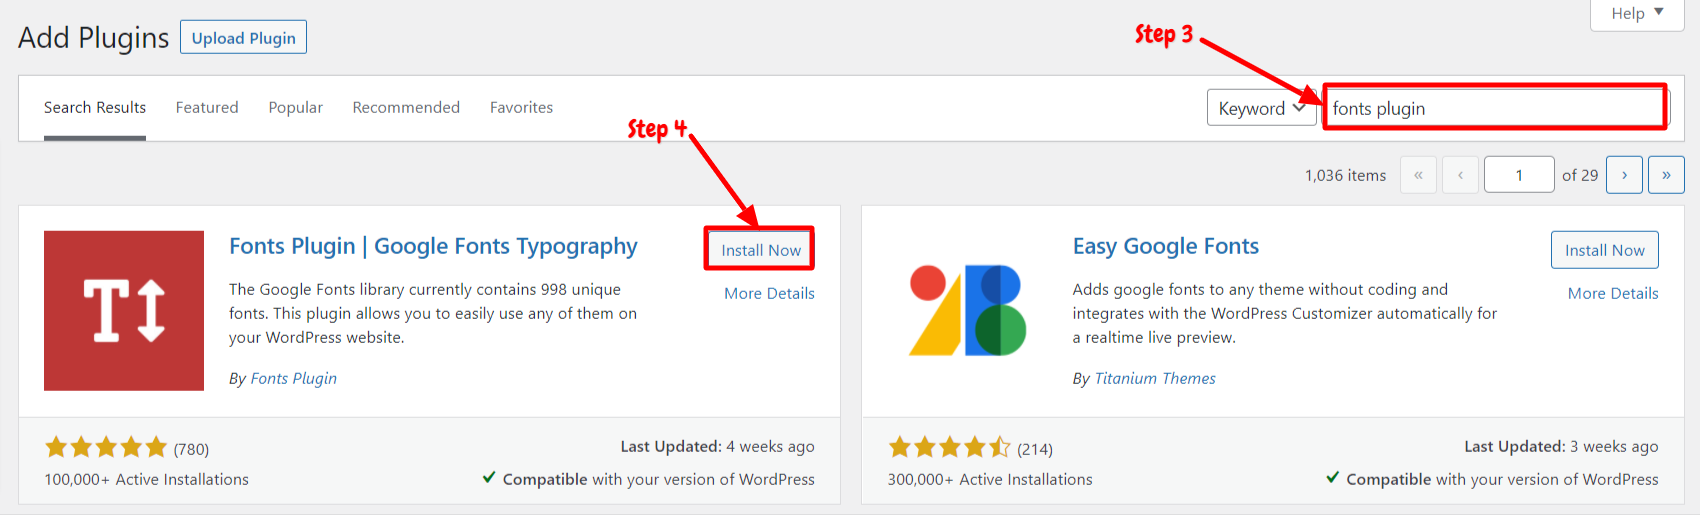
Task: Open the Keyword search type dropdown
Action: (1262, 108)
